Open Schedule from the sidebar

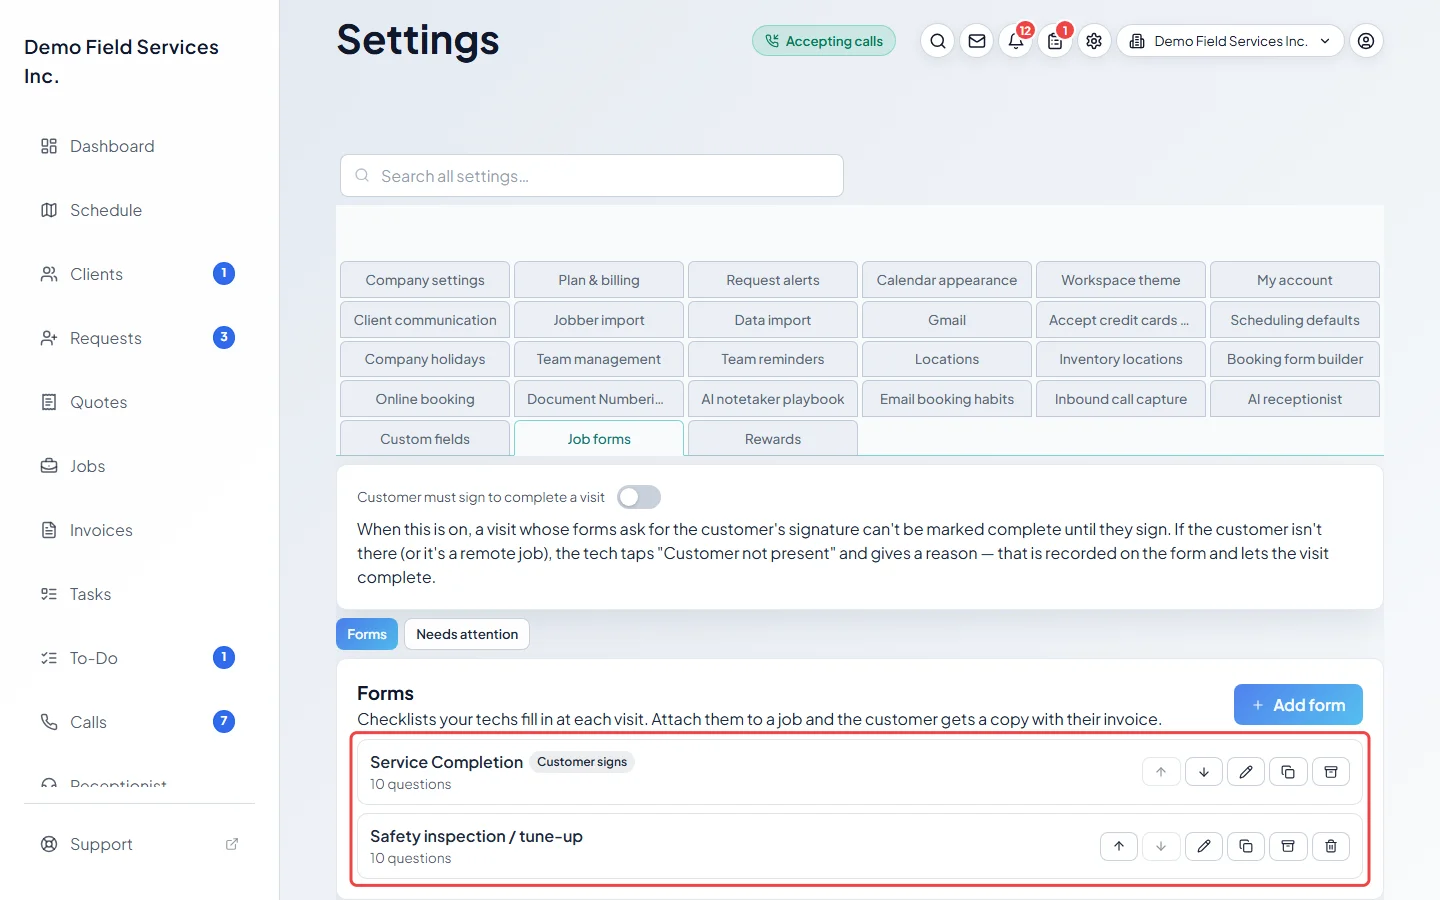(140, 210)
